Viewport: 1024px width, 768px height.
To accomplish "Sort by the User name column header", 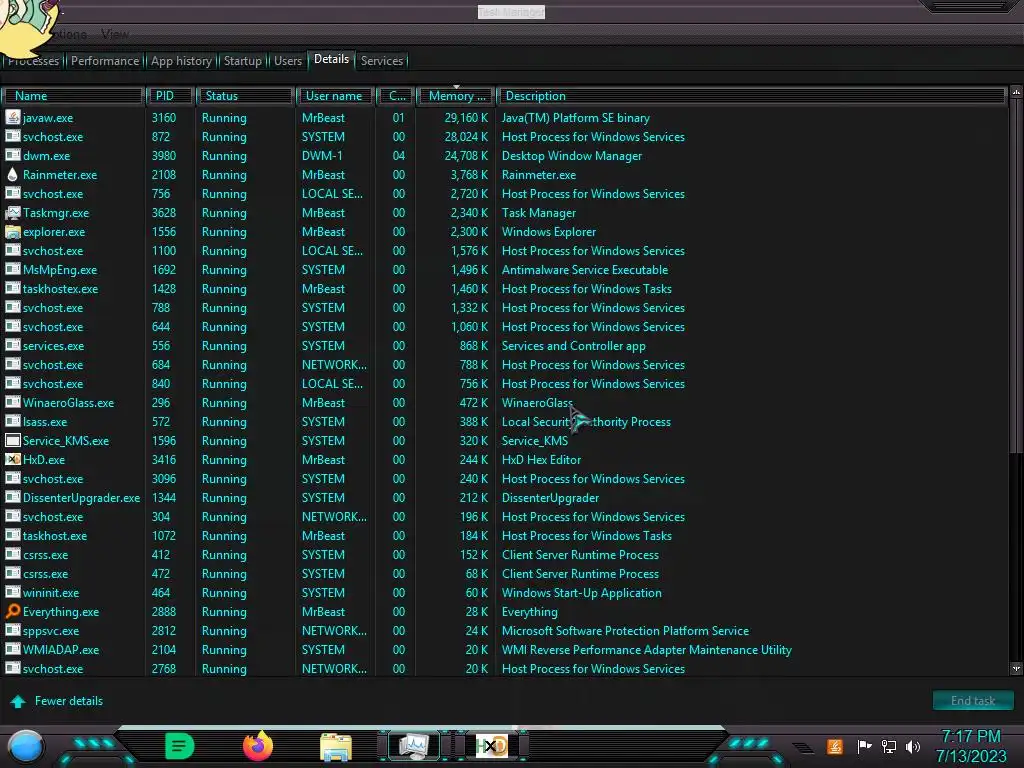I will (x=334, y=96).
